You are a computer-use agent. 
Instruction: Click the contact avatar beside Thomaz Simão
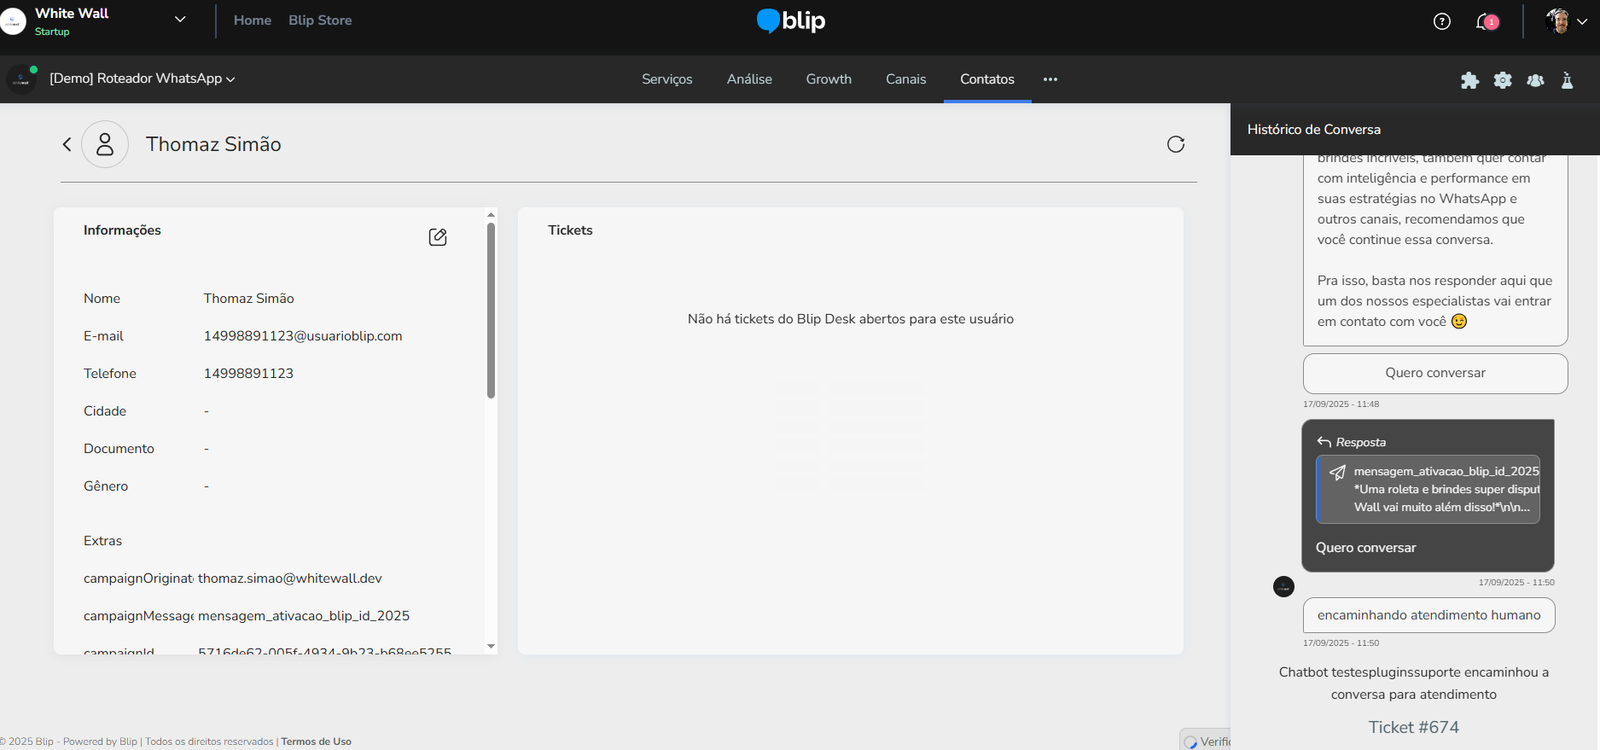pos(105,144)
